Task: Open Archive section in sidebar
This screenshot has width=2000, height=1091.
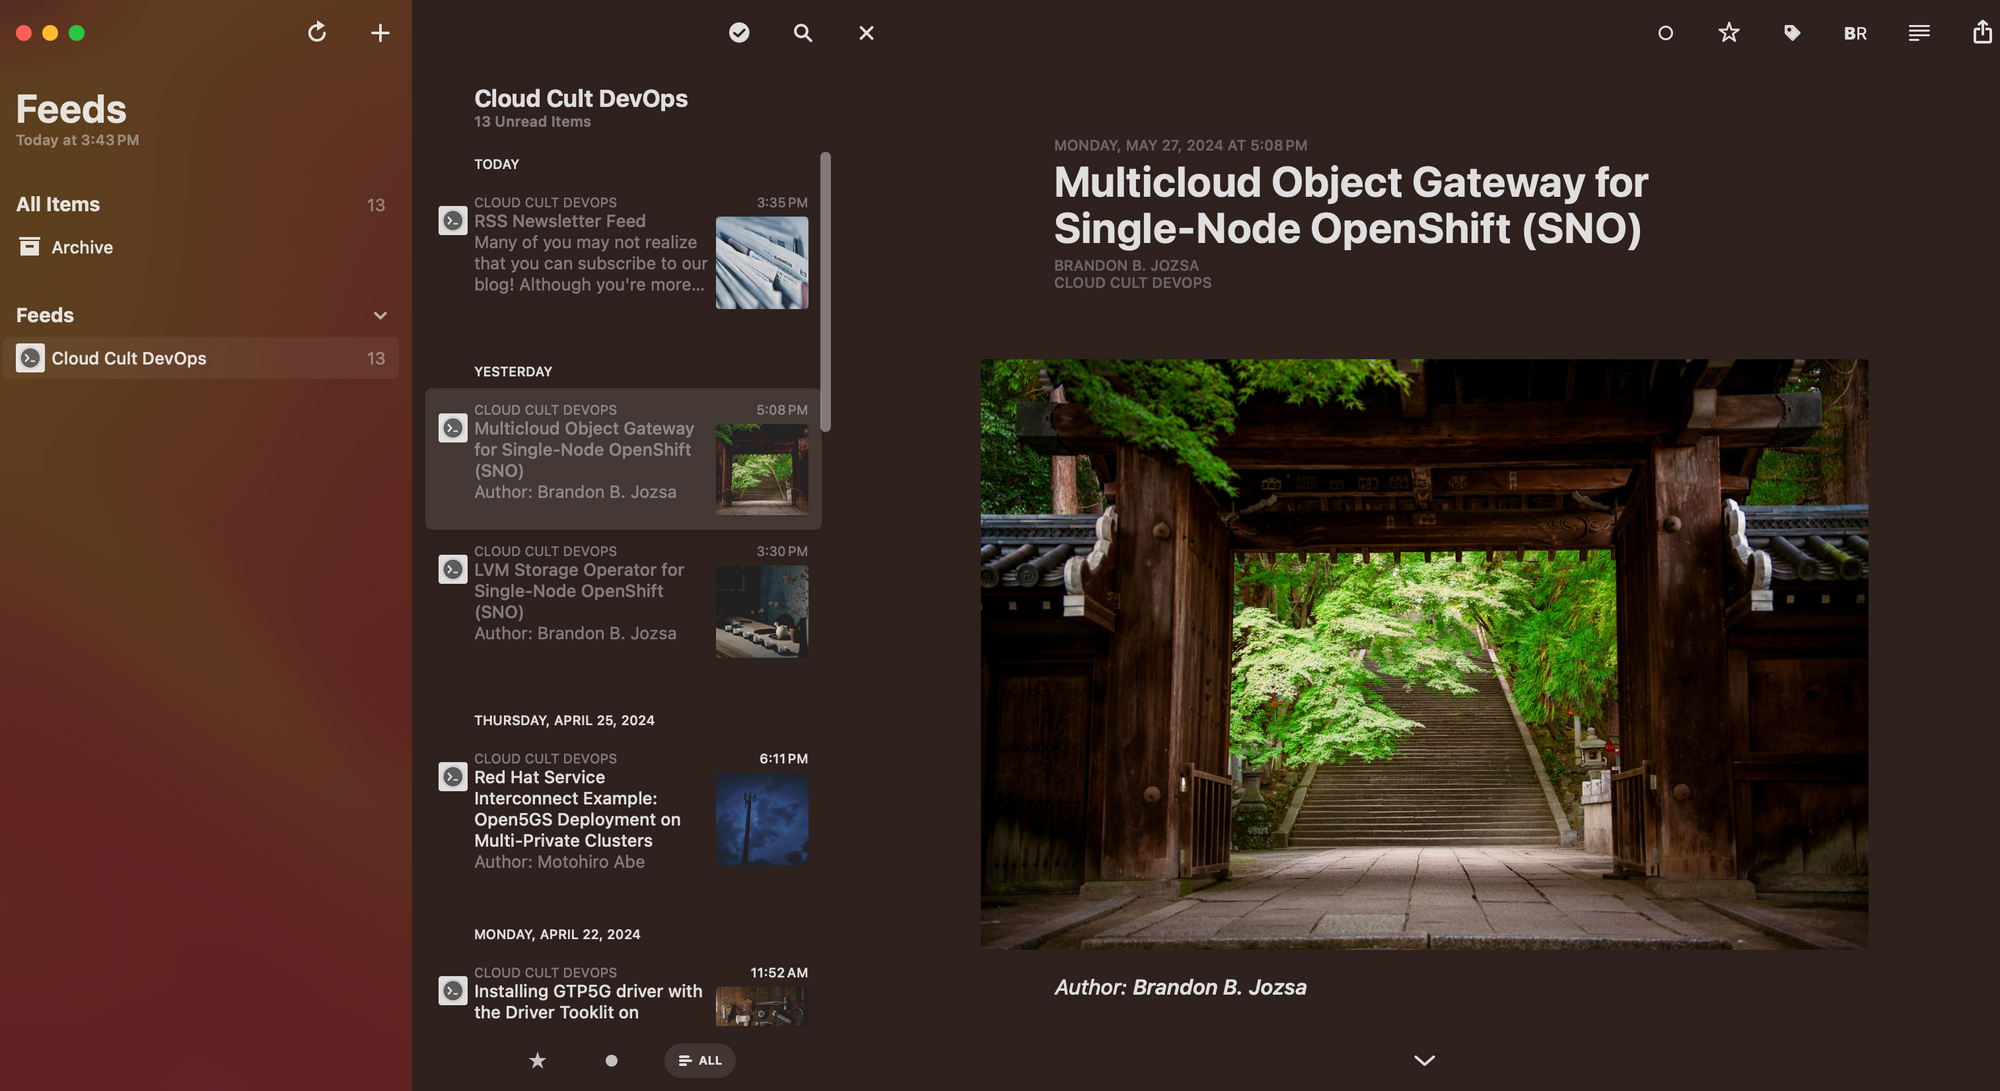Action: [81, 247]
